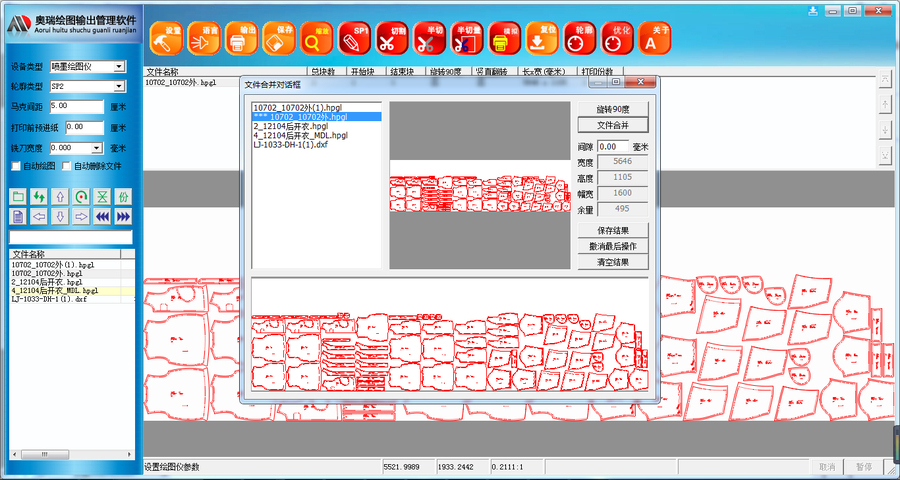Select the 缩放 magnifier zoom icon
Screen dimensions: 900x480
tap(316, 38)
